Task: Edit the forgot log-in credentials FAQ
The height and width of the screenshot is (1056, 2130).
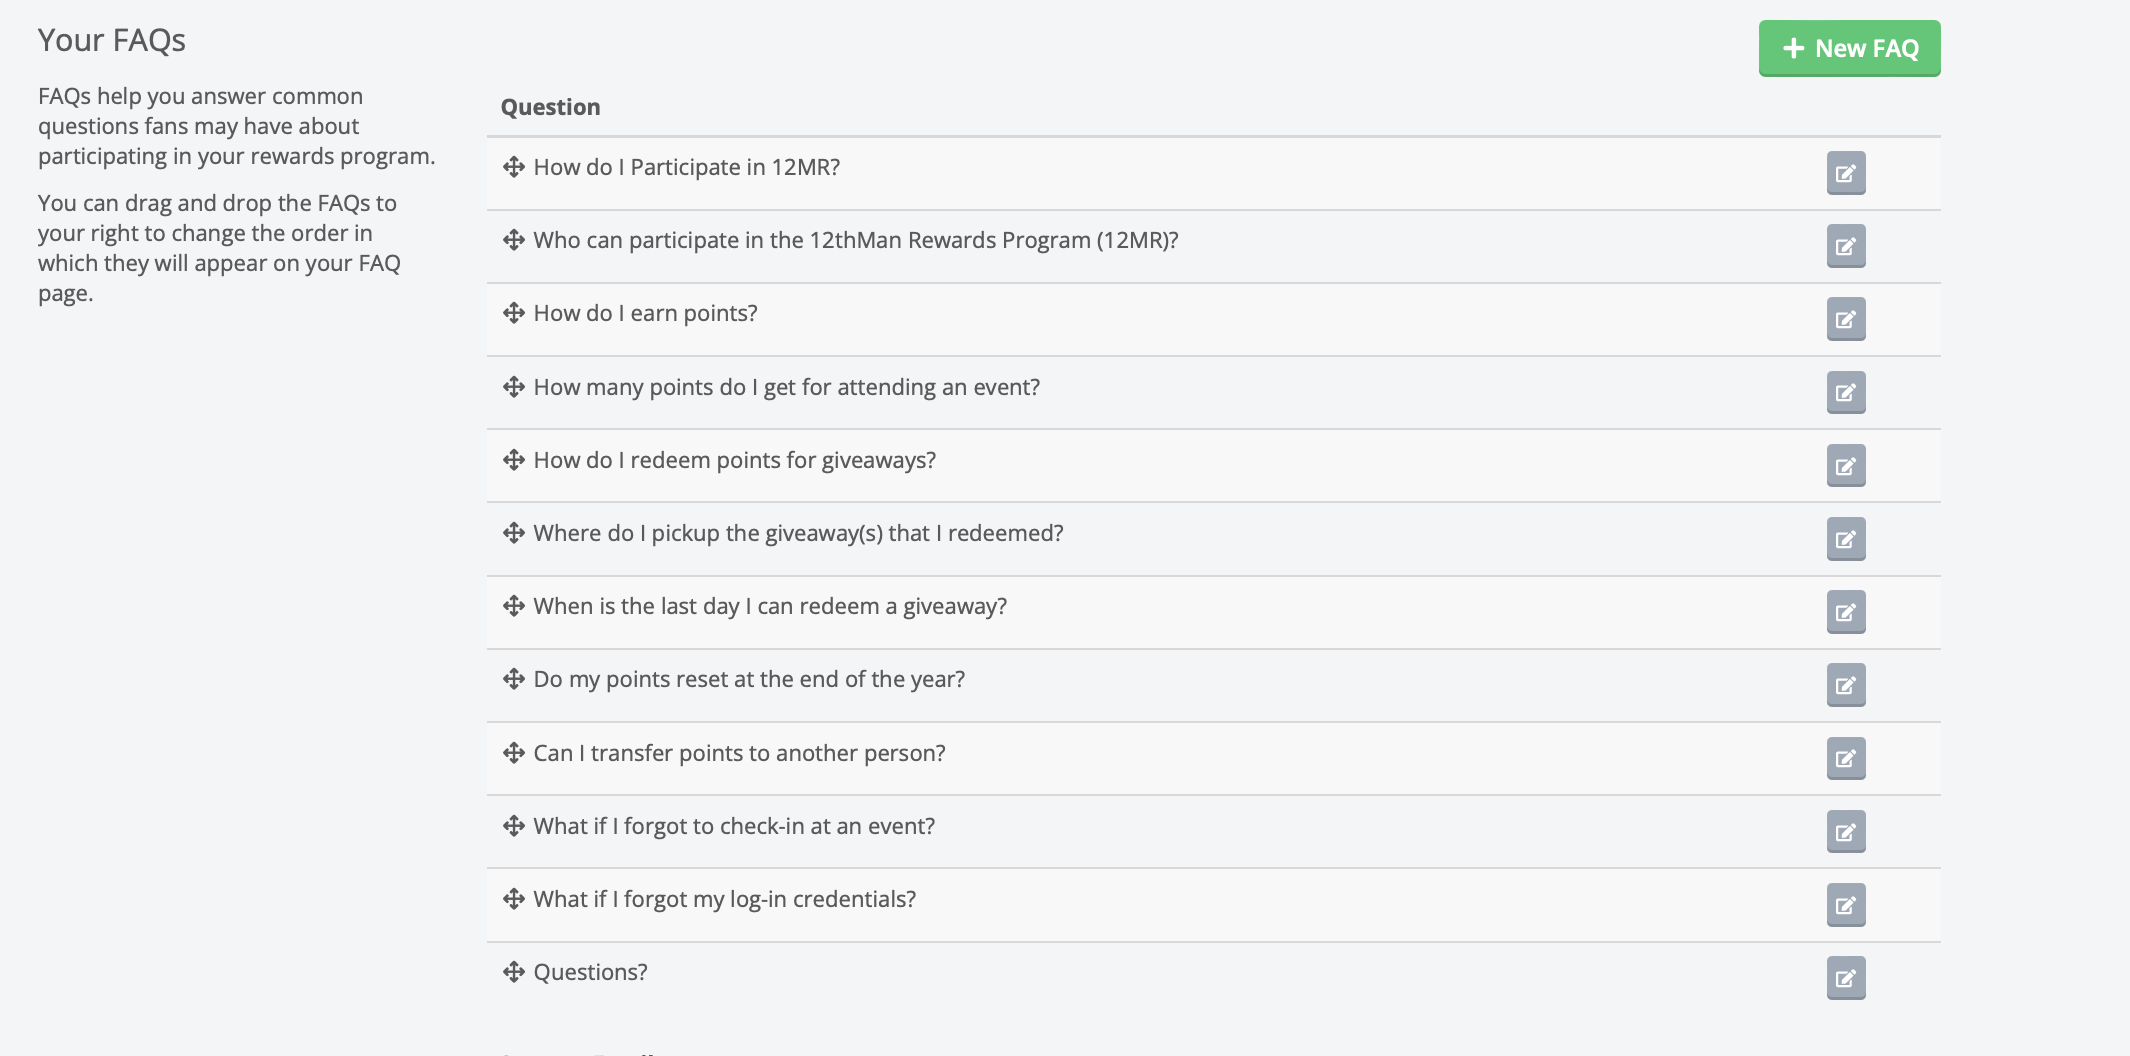Action: point(1845,905)
